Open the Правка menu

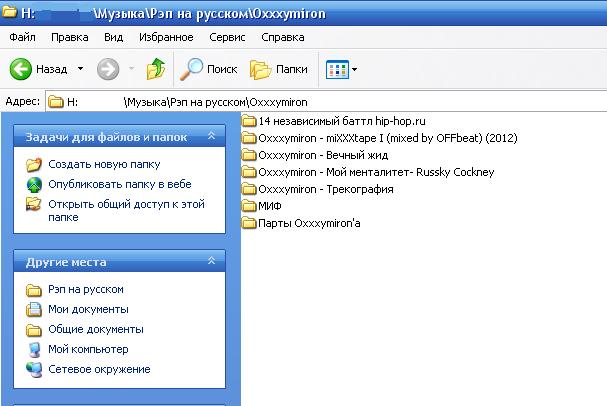pyautogui.click(x=70, y=37)
